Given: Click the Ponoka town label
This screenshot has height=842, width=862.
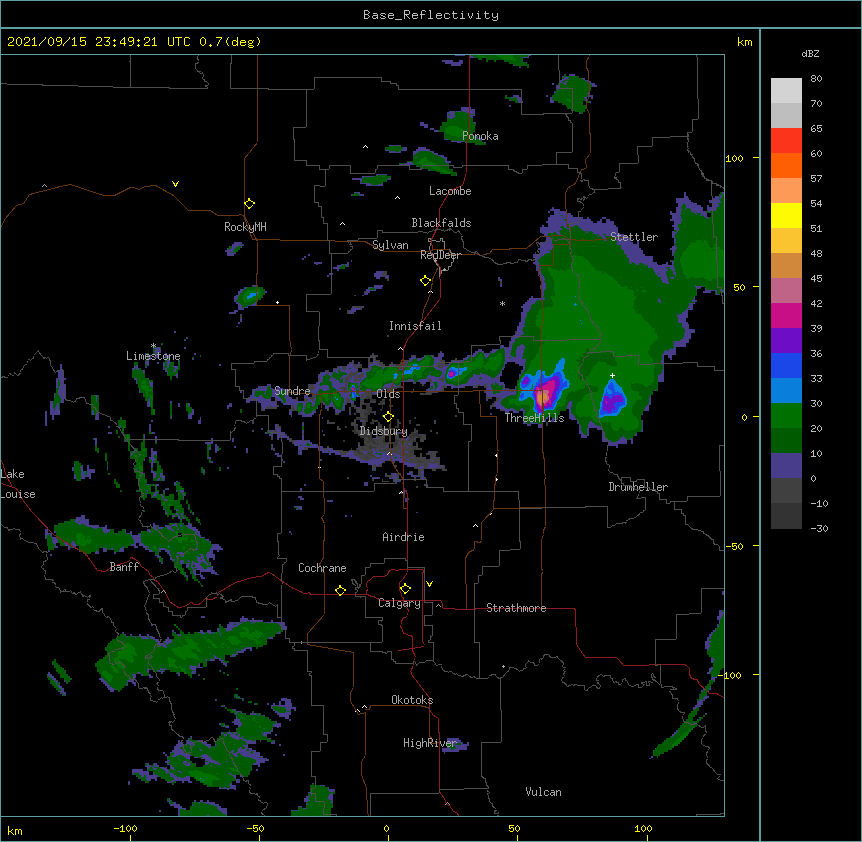Looking at the screenshot, I should pos(480,136).
